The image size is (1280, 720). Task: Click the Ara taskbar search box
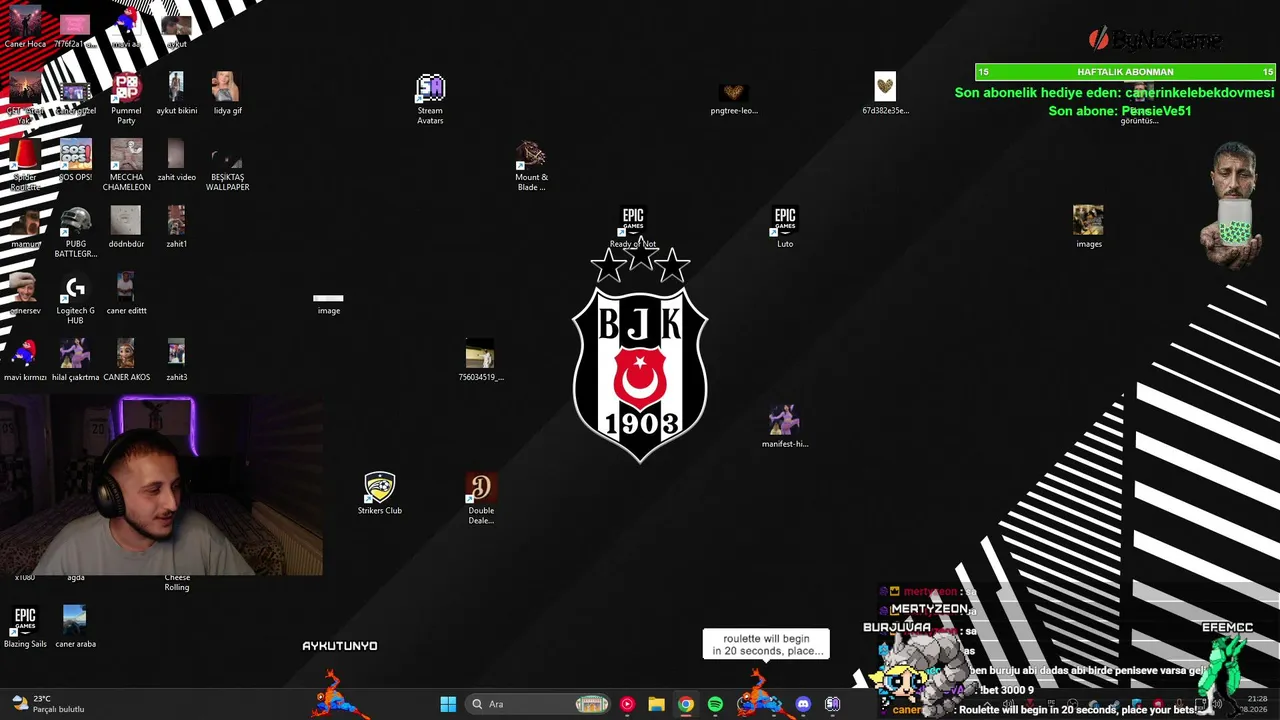(539, 704)
